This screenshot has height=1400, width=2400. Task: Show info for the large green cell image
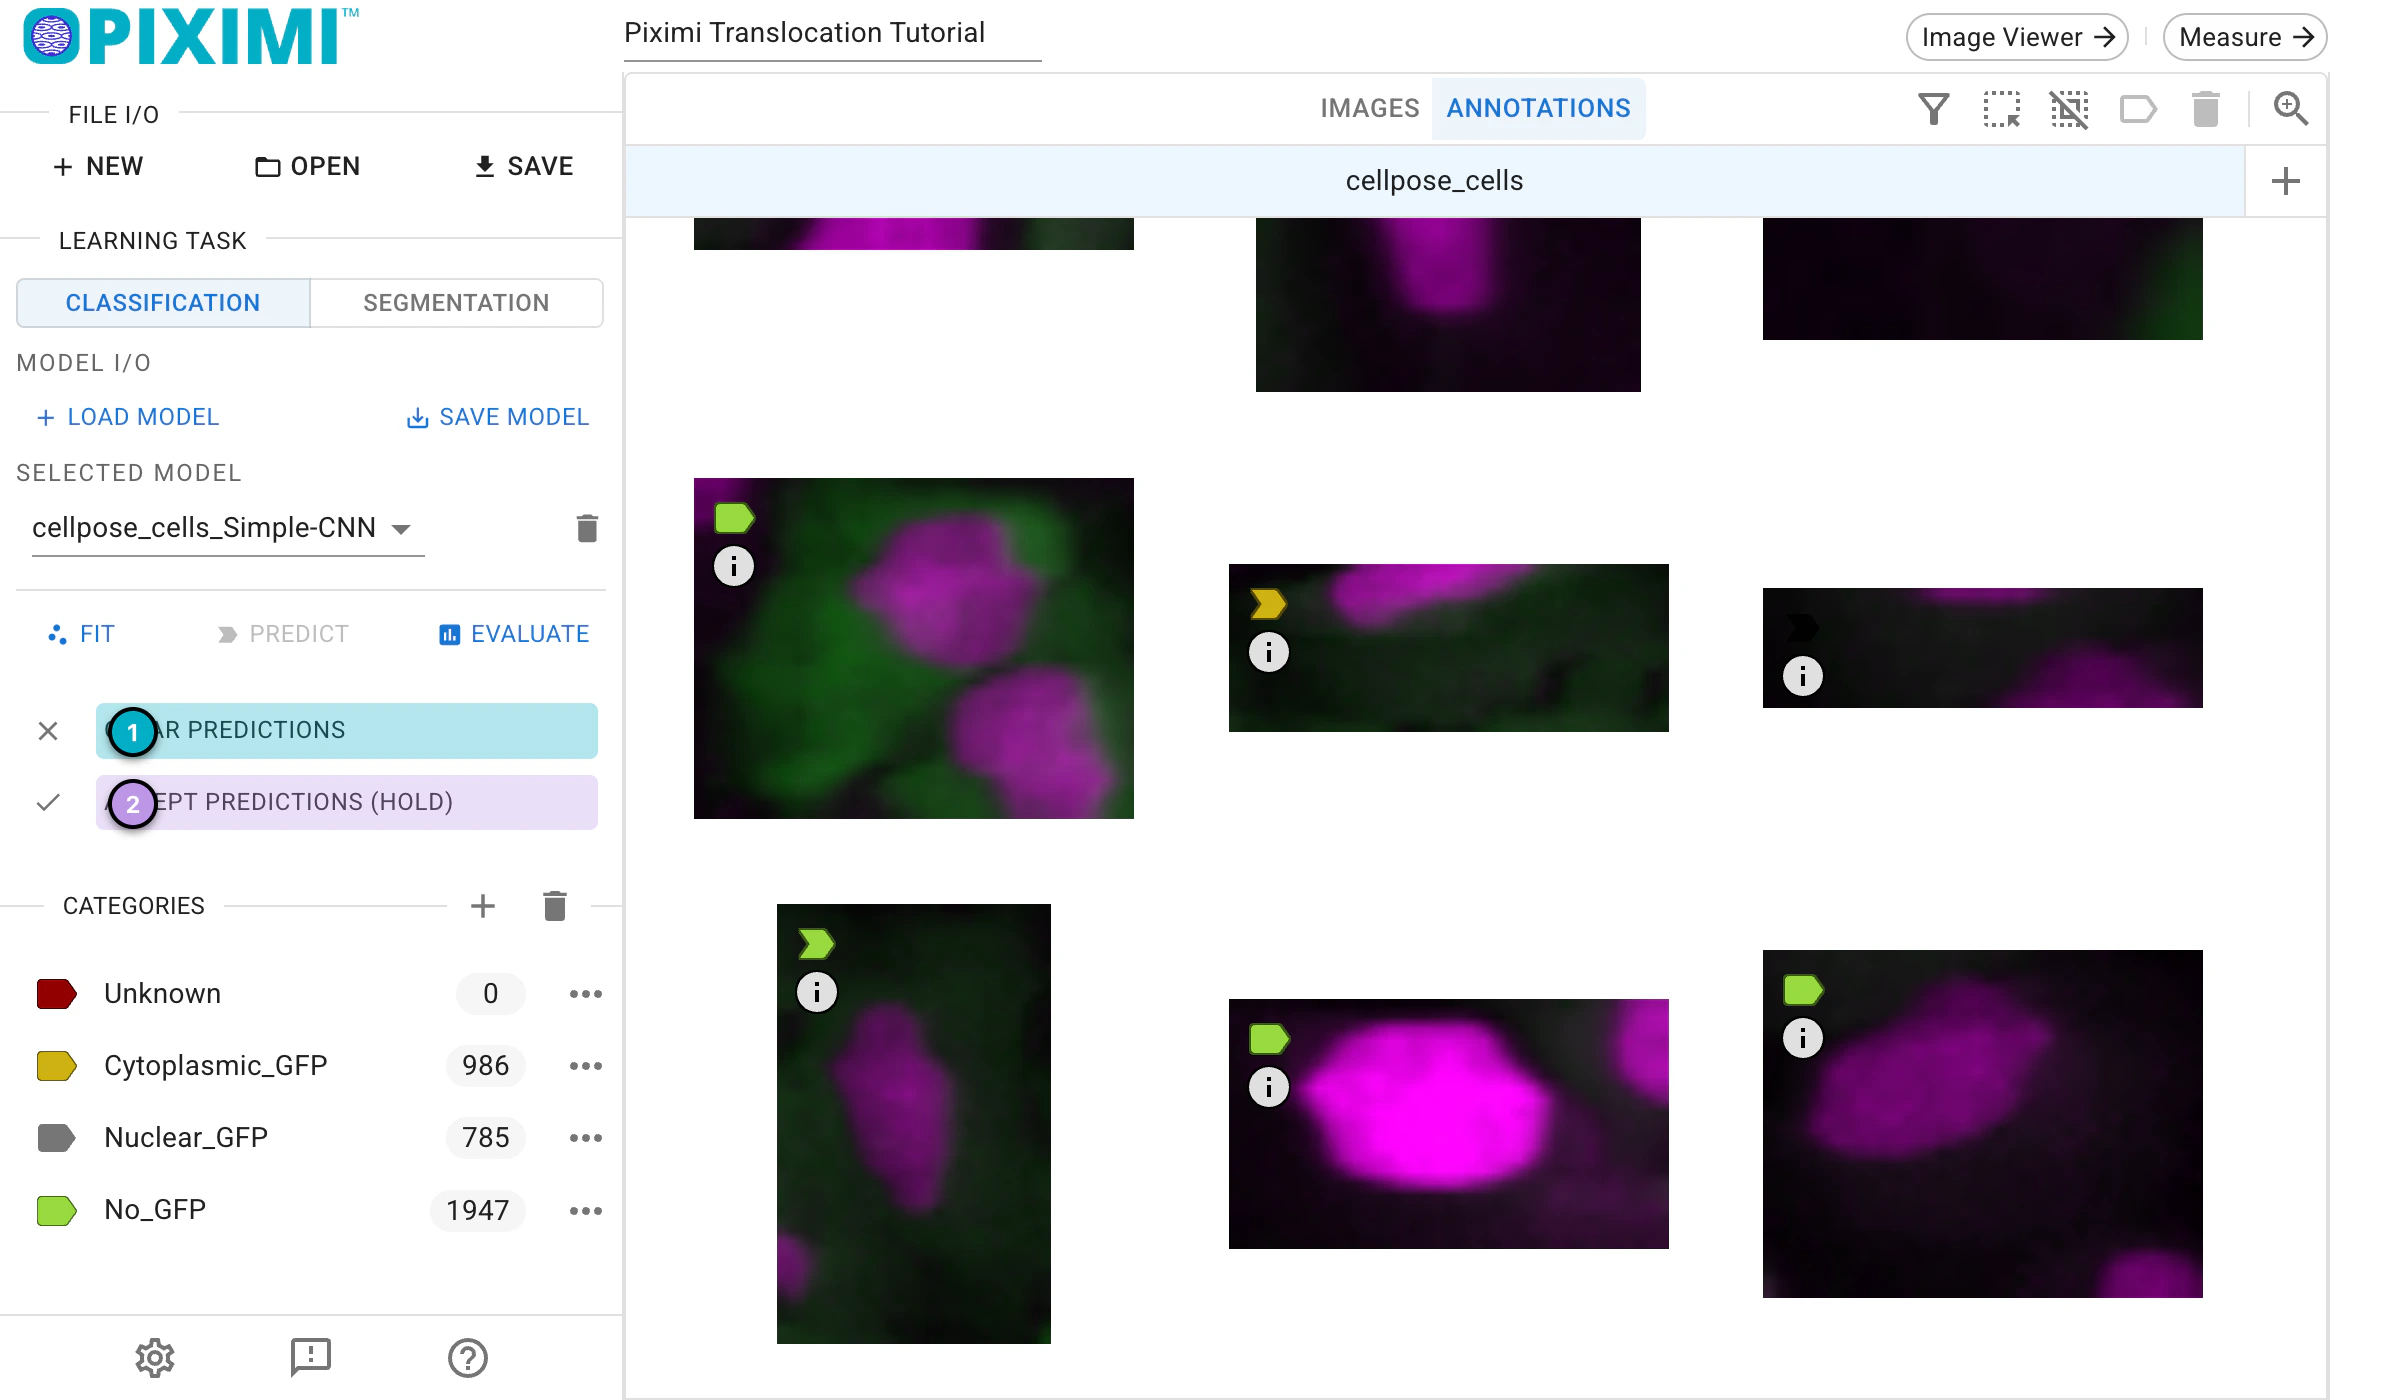point(733,567)
